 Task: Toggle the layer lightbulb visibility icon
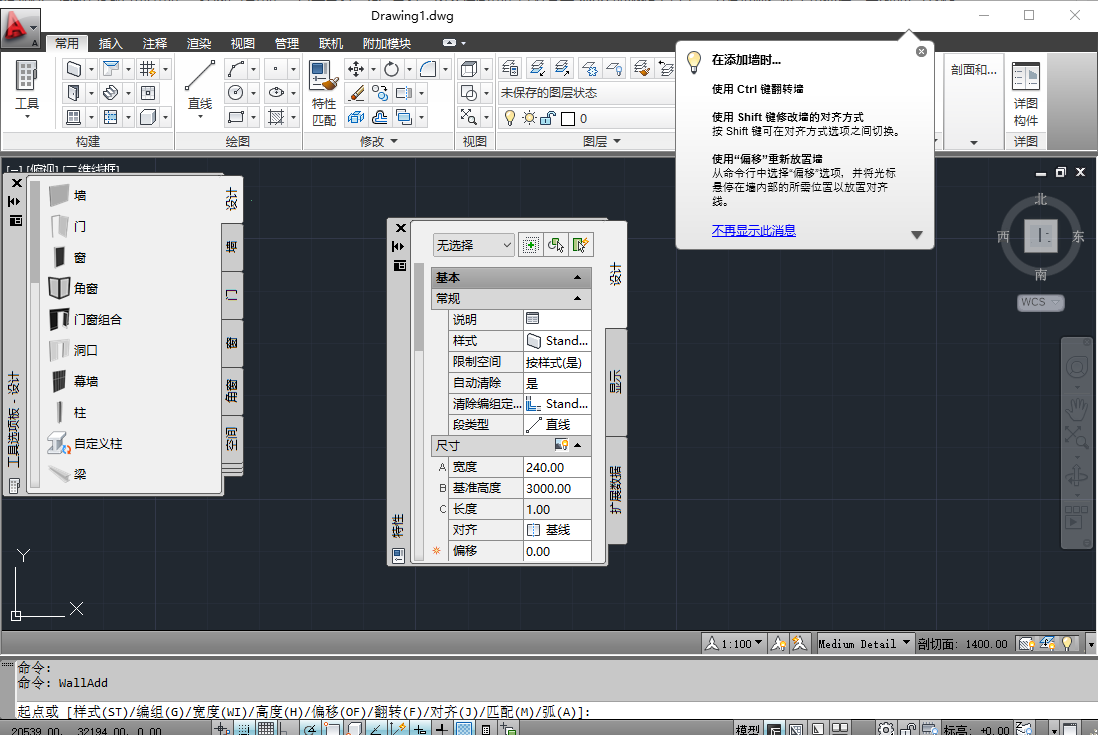510,118
